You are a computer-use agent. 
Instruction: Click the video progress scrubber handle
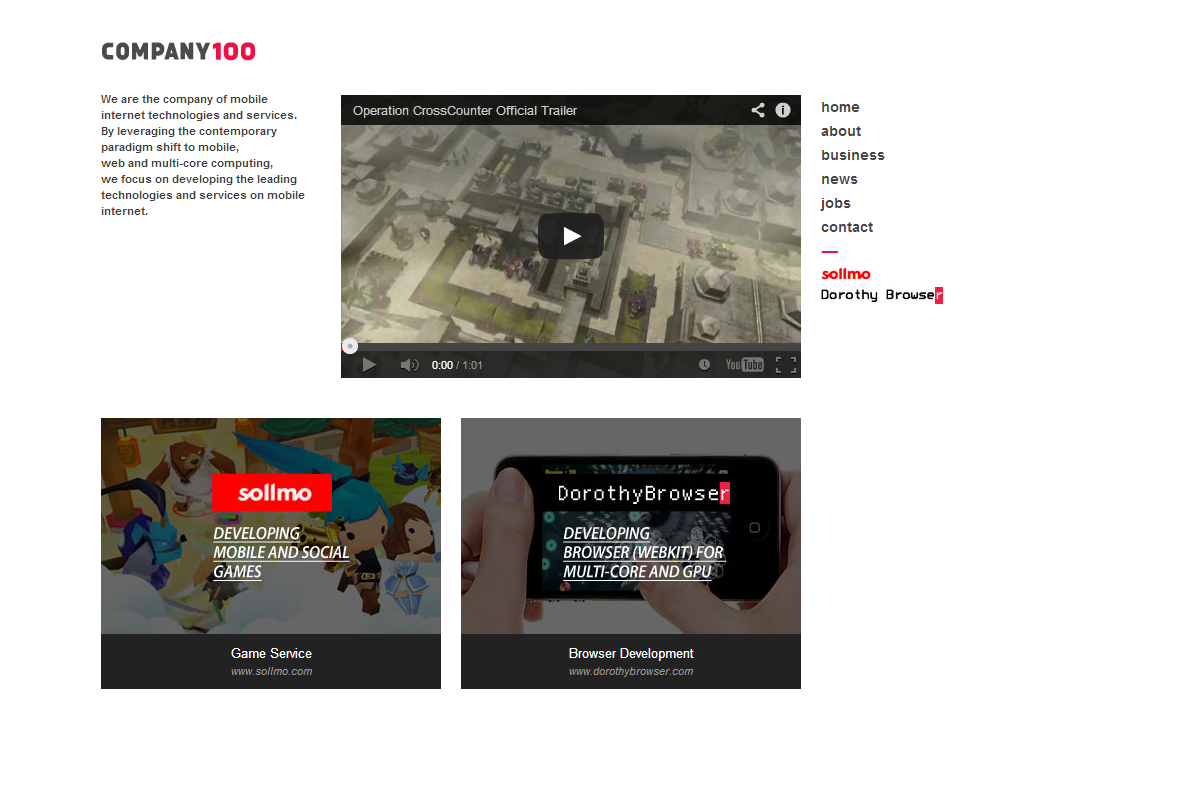[x=350, y=346]
